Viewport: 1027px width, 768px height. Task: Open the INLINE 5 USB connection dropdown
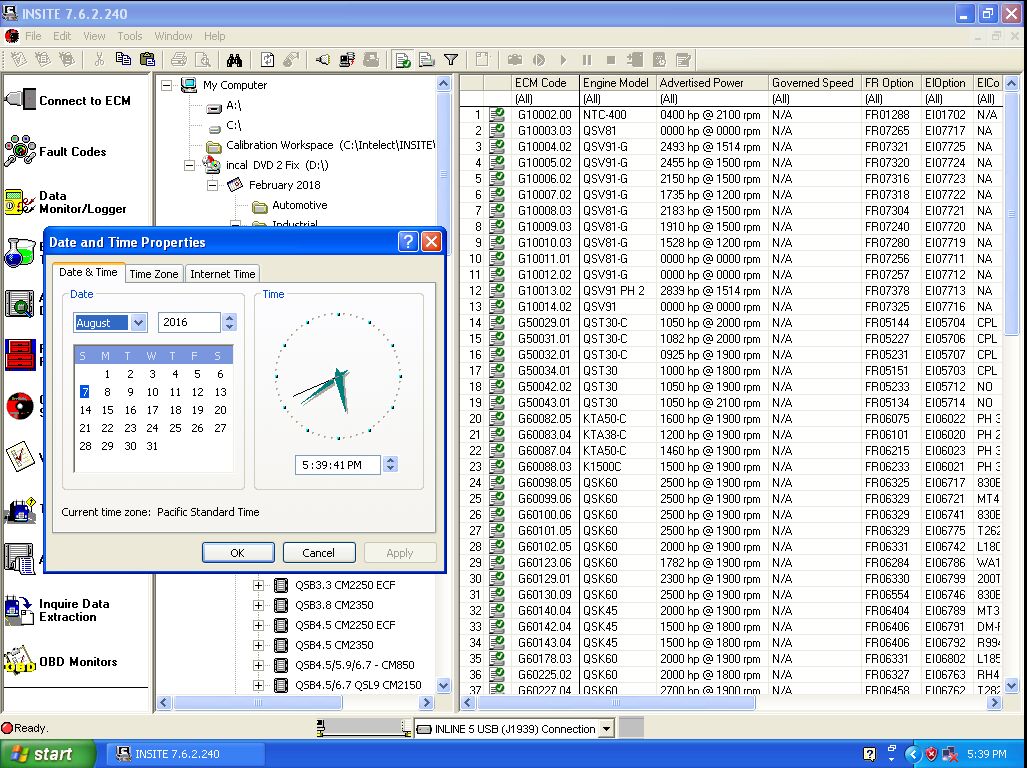607,729
